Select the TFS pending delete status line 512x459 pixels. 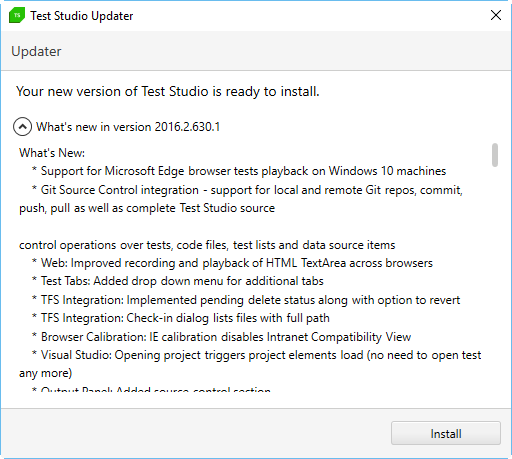click(246, 300)
